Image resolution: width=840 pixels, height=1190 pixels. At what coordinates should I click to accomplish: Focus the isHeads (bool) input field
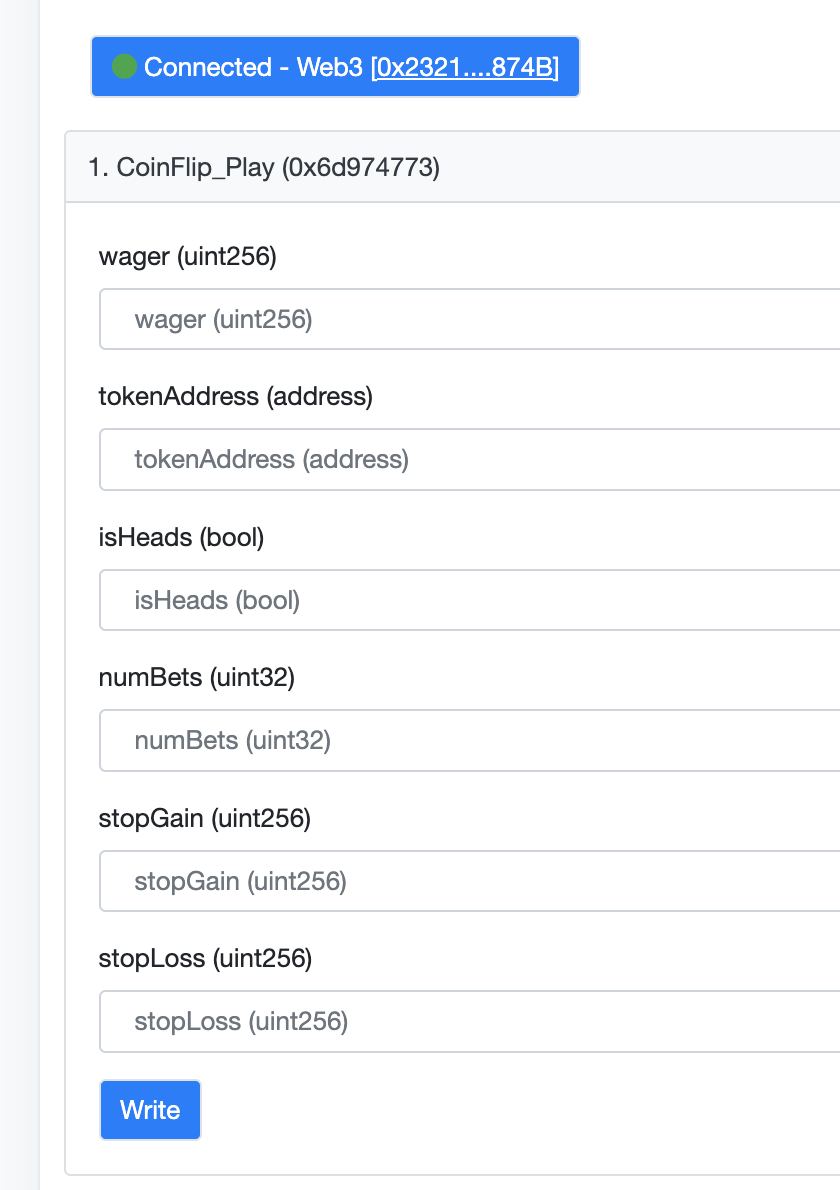point(470,600)
